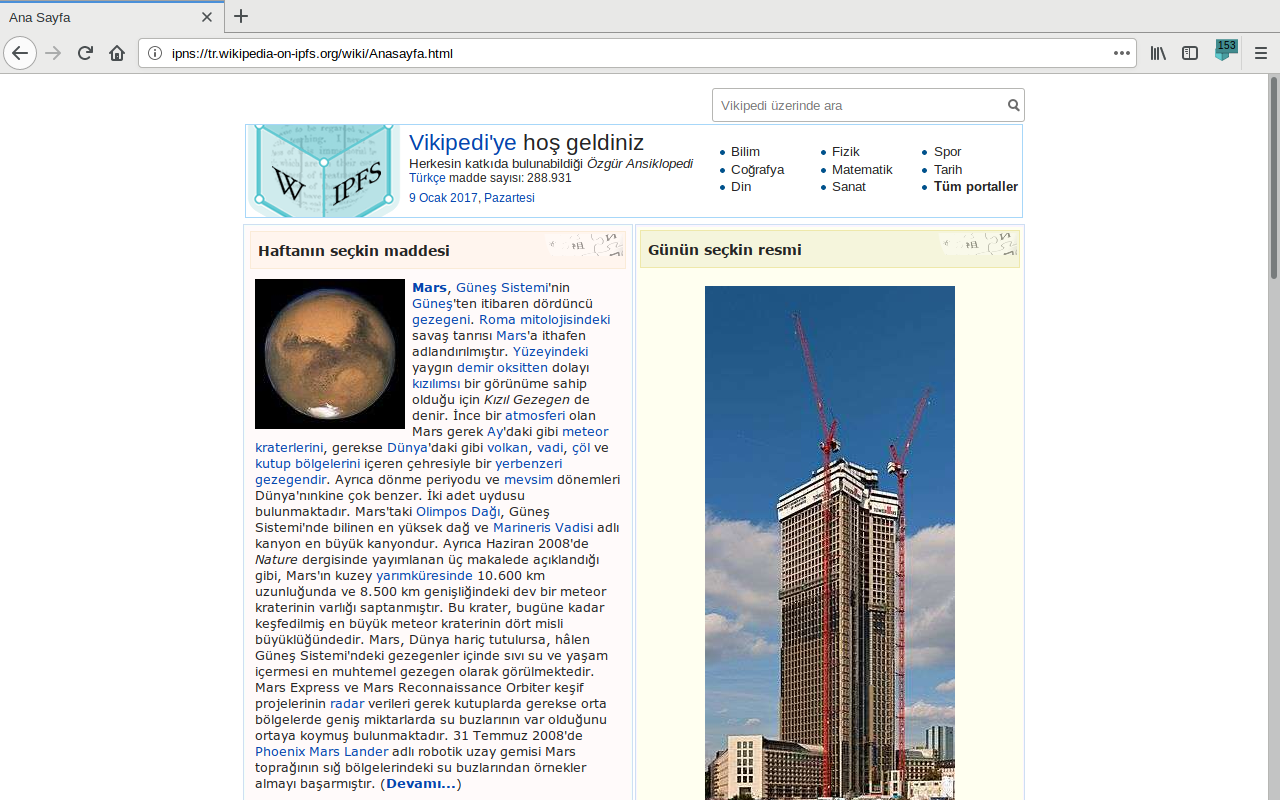The height and width of the screenshot is (800, 1280).
Task: Open the Din portal
Action: click(741, 187)
